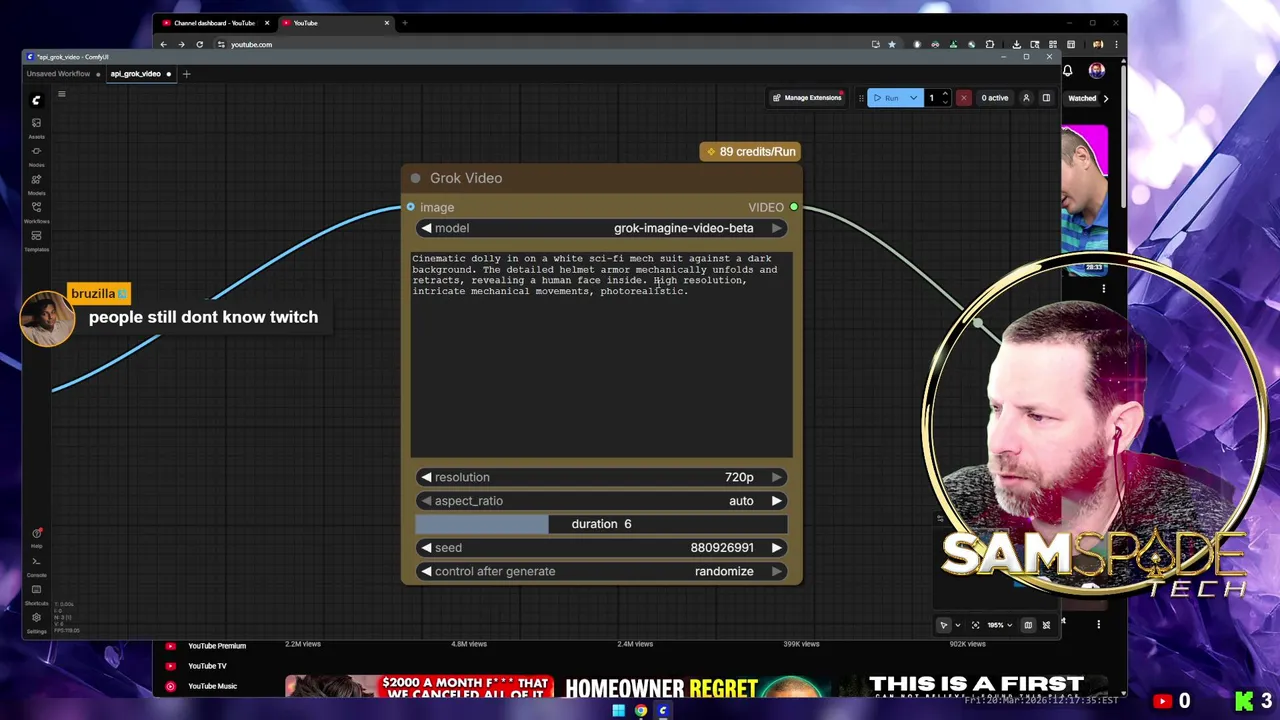Screen dimensions: 1280x720
Task: Decrement seed with left arrow
Action: click(x=426, y=548)
